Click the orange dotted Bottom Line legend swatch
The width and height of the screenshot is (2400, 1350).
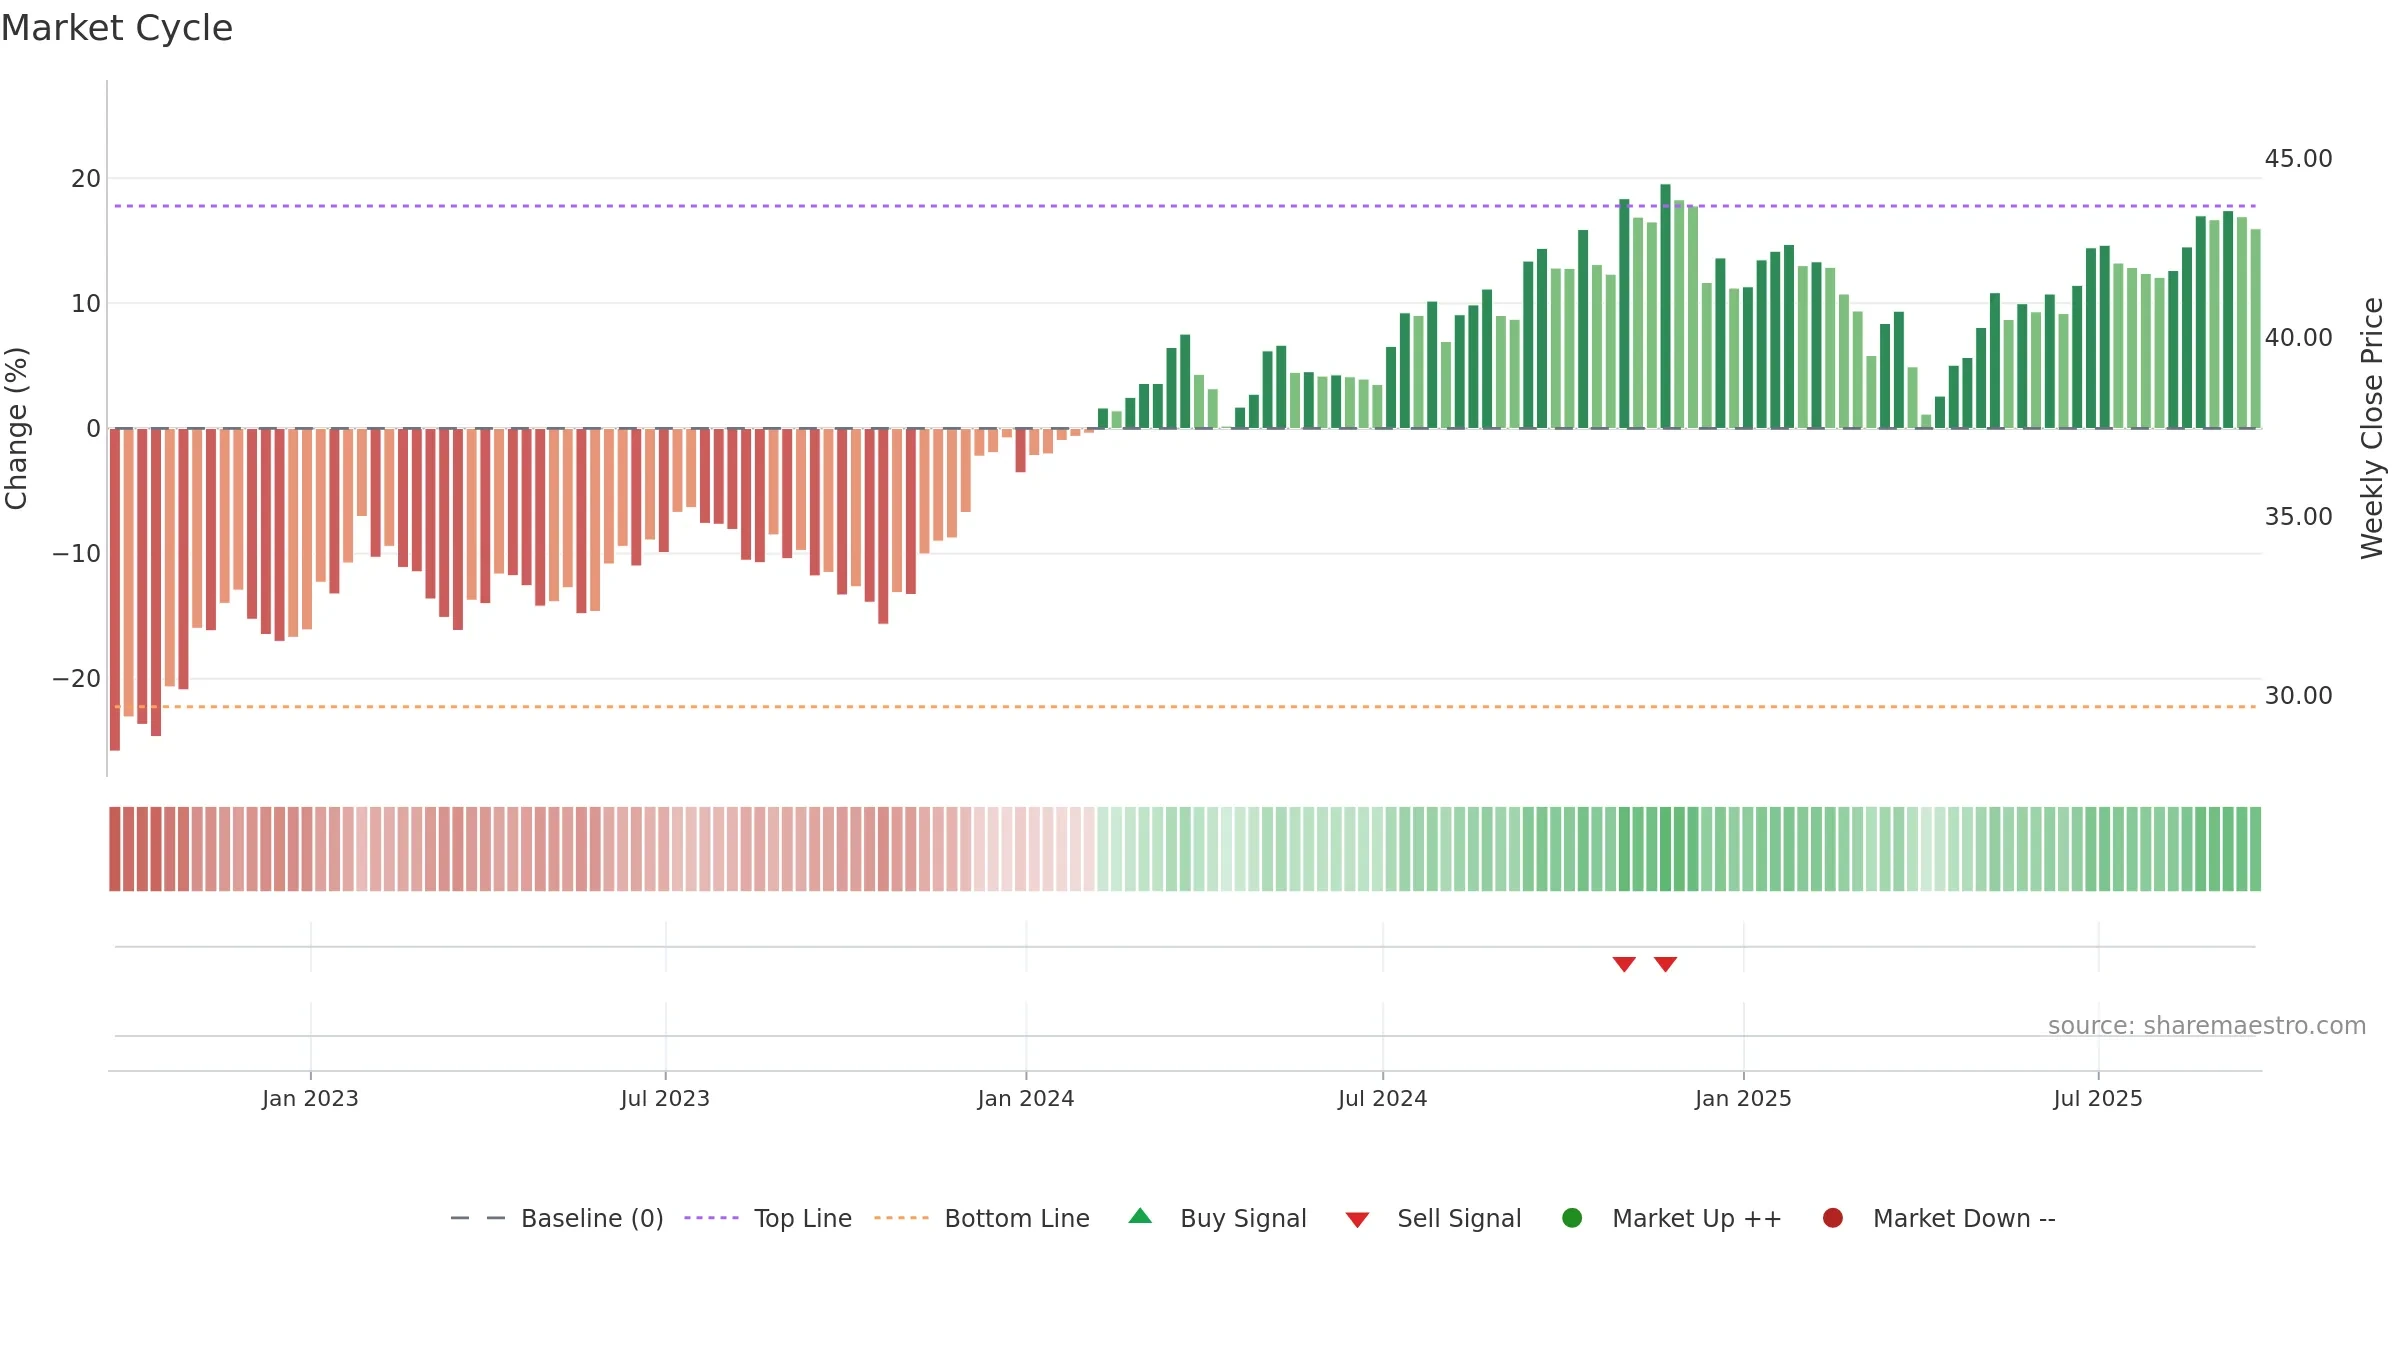tap(901, 1218)
